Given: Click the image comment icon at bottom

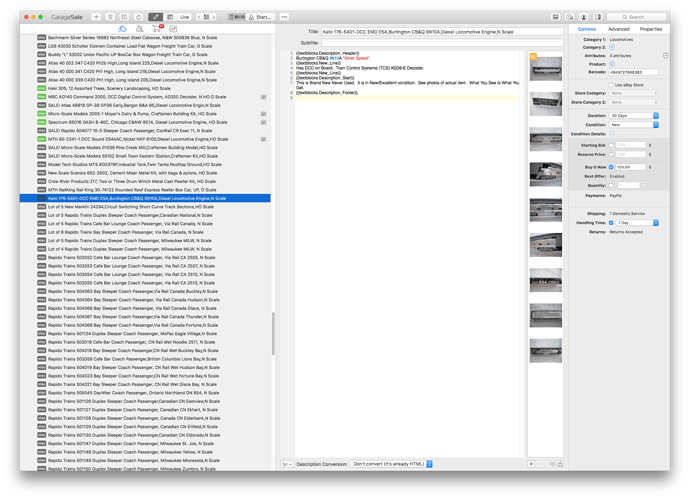Looking at the screenshot, I should point(552,464).
